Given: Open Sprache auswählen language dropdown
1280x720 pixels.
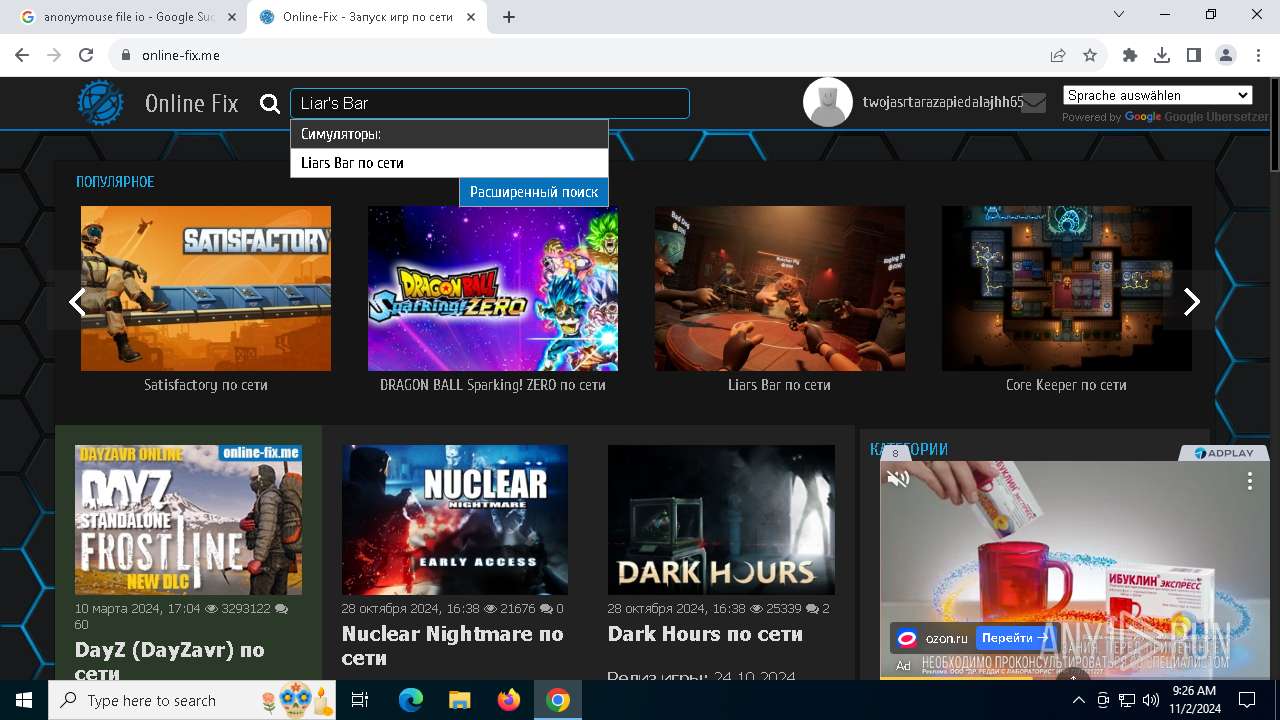Looking at the screenshot, I should (1158, 95).
